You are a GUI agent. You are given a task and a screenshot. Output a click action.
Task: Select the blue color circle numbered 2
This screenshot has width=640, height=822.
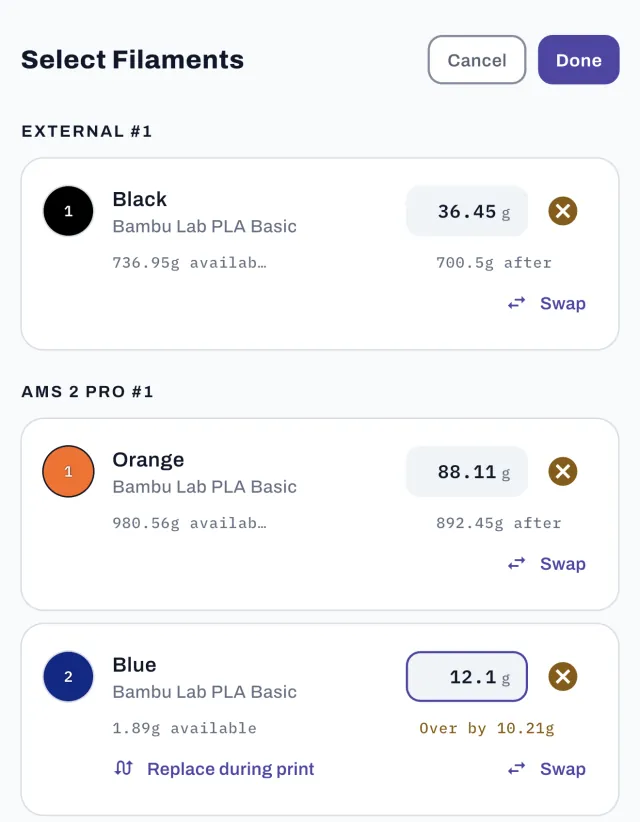(68, 676)
